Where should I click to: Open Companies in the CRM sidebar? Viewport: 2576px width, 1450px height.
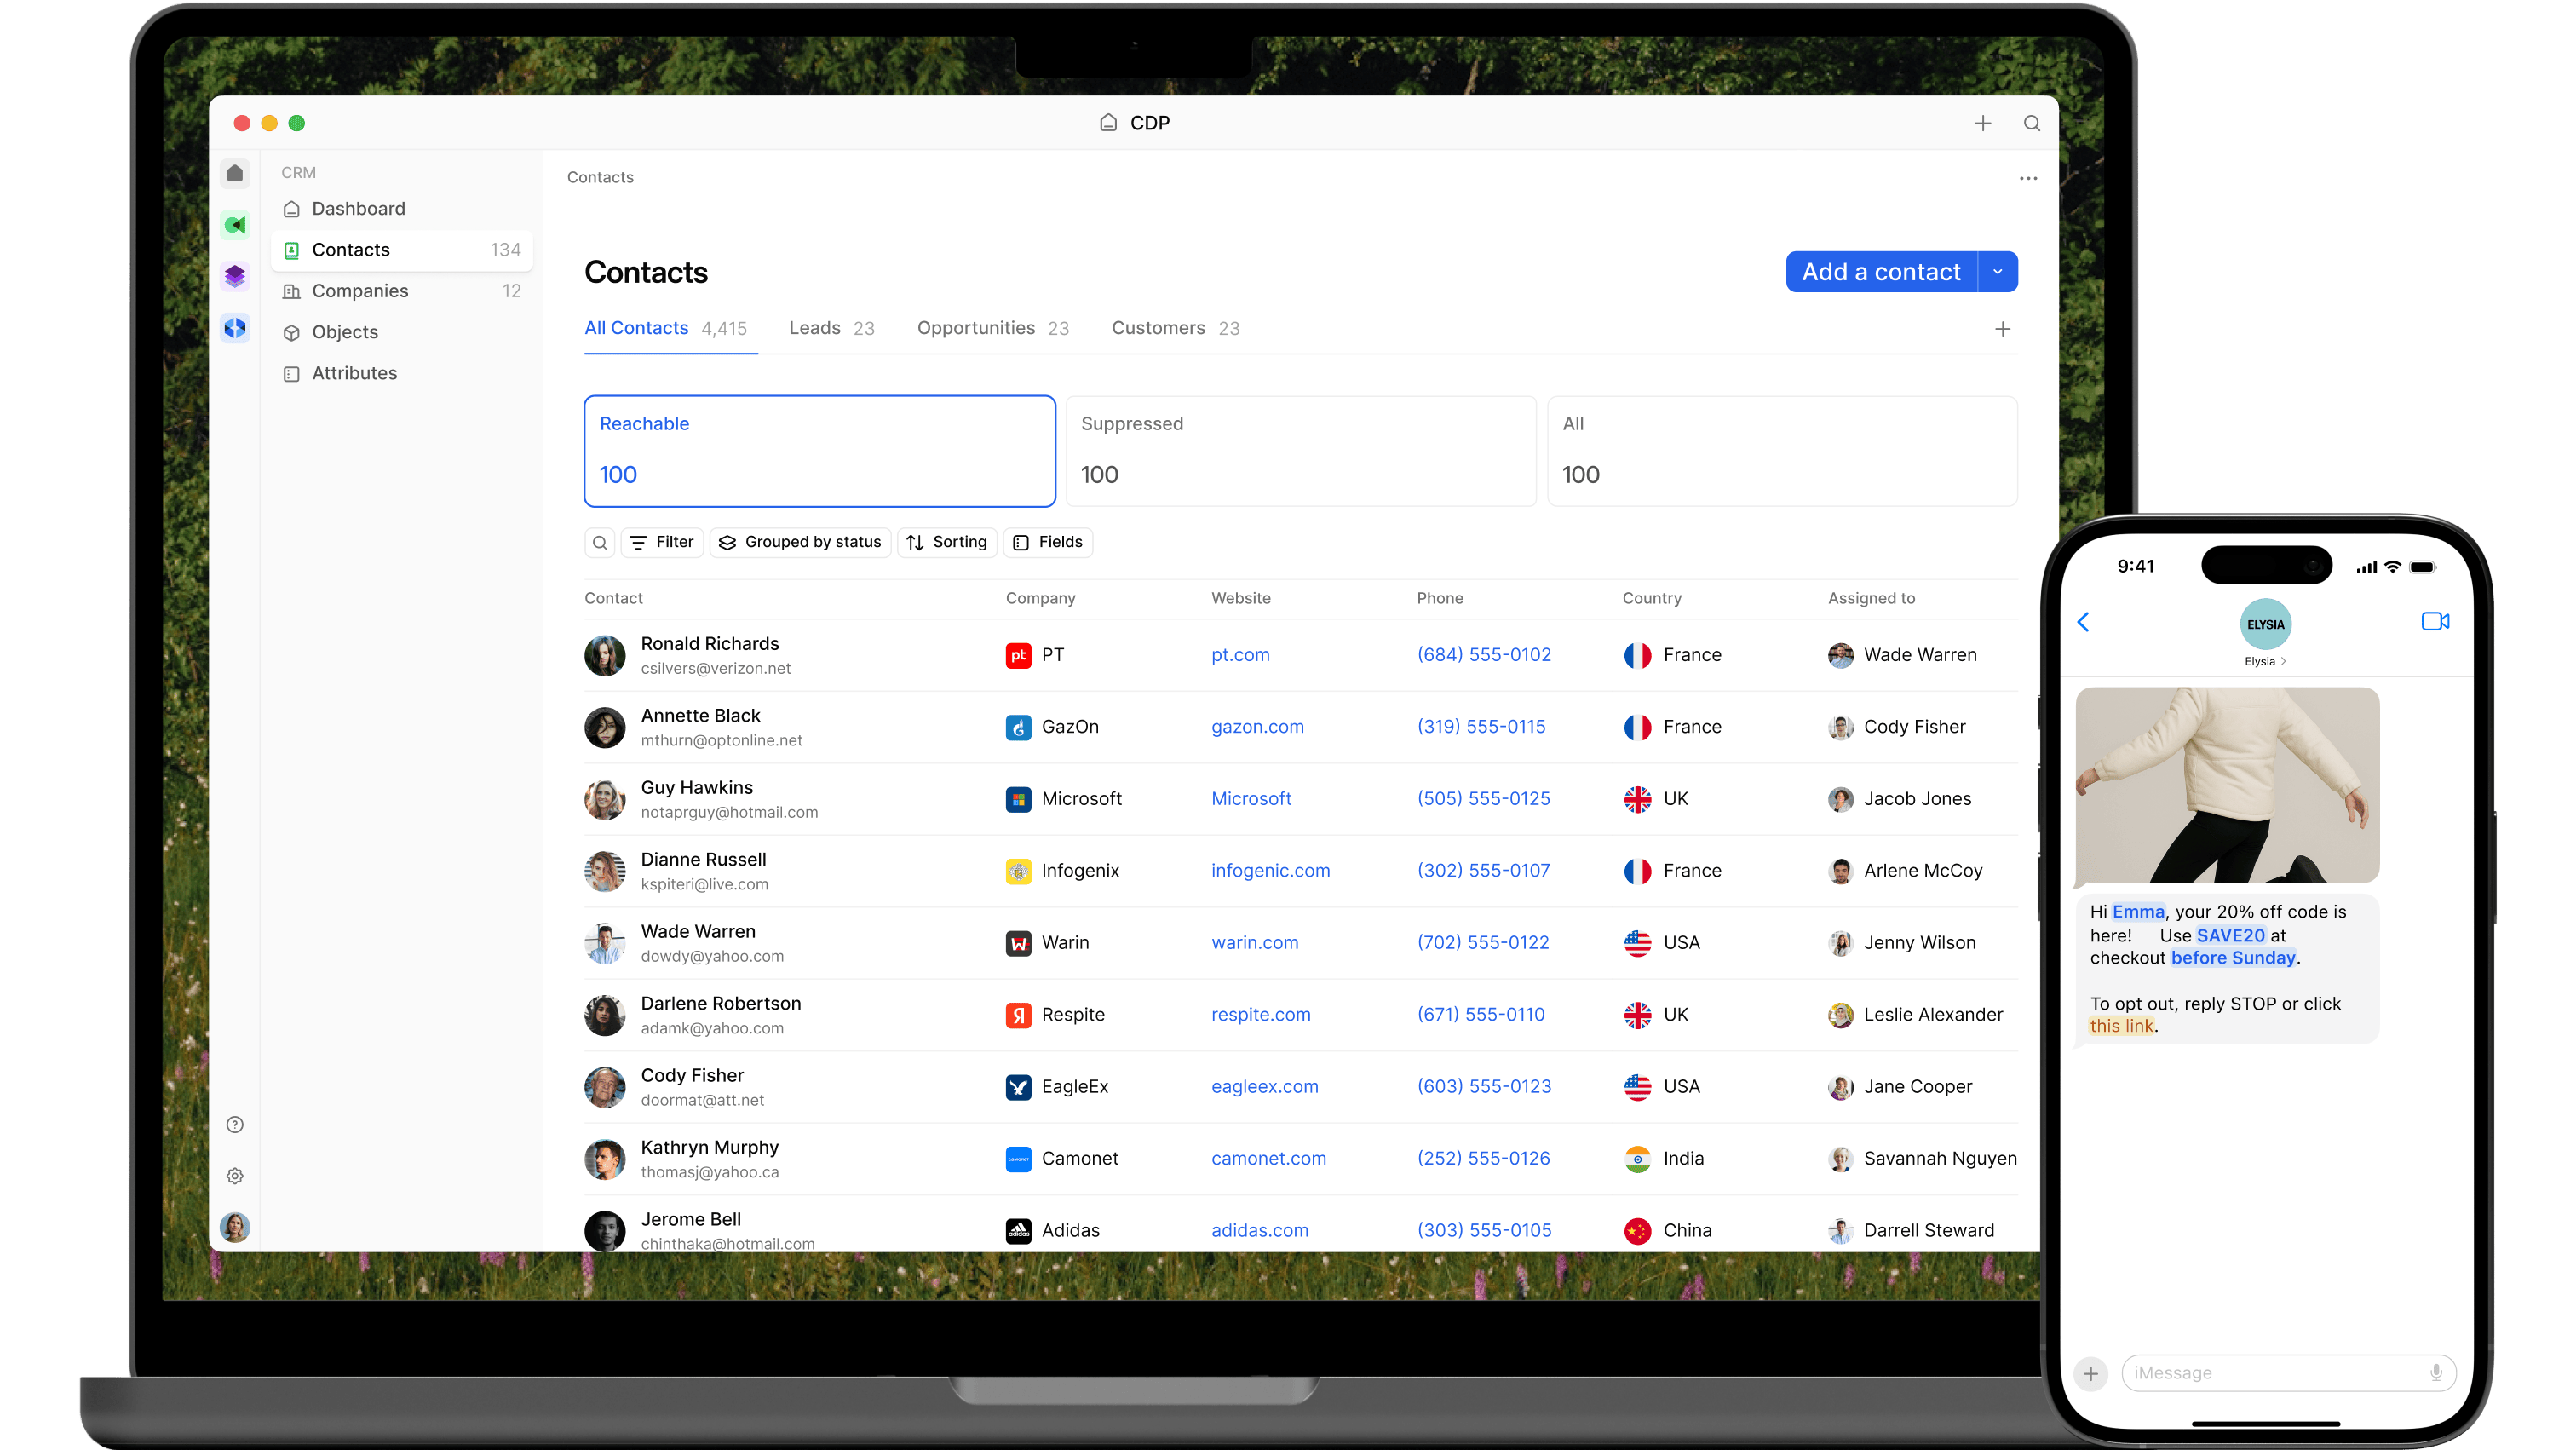402,291
